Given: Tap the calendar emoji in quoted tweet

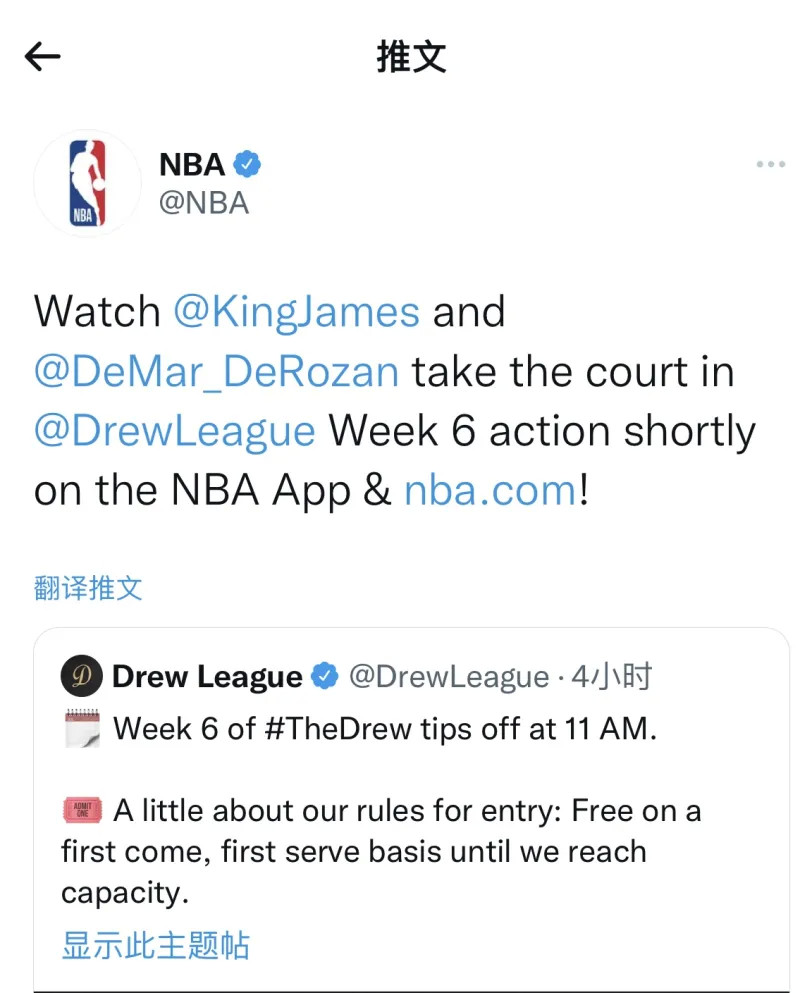Looking at the screenshot, I should coord(82,729).
